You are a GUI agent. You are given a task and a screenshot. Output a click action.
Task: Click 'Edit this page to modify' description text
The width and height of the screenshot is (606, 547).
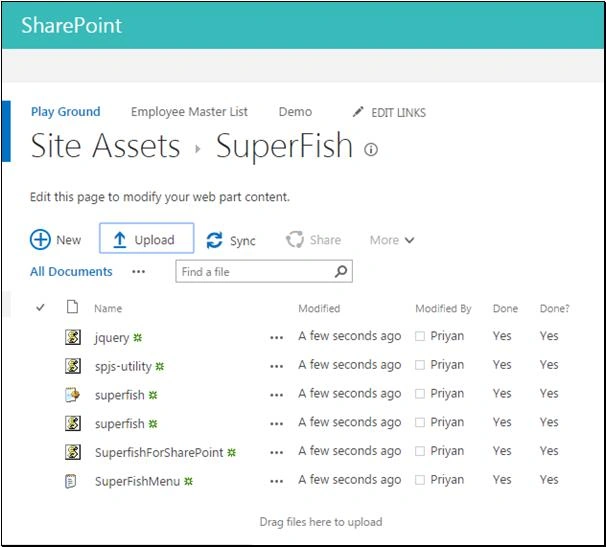click(160, 197)
